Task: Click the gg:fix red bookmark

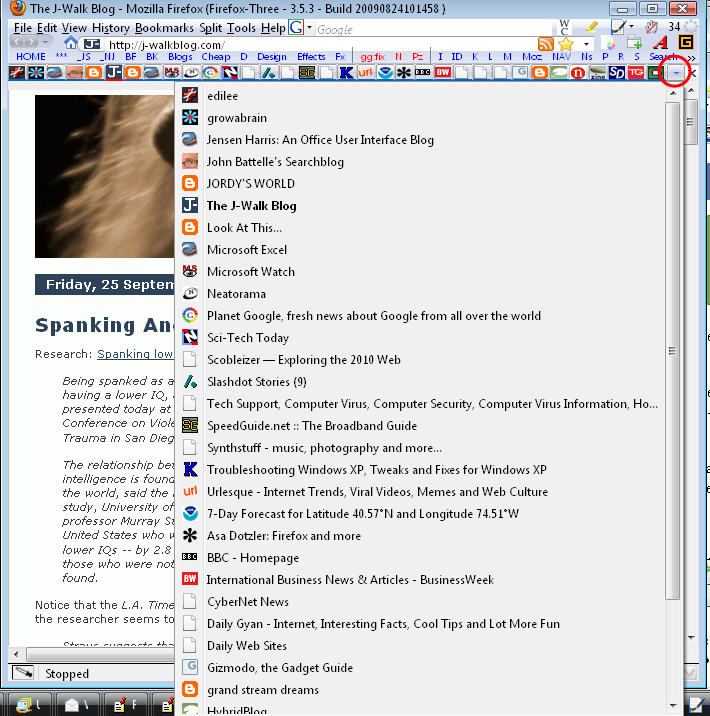Action: pos(373,57)
